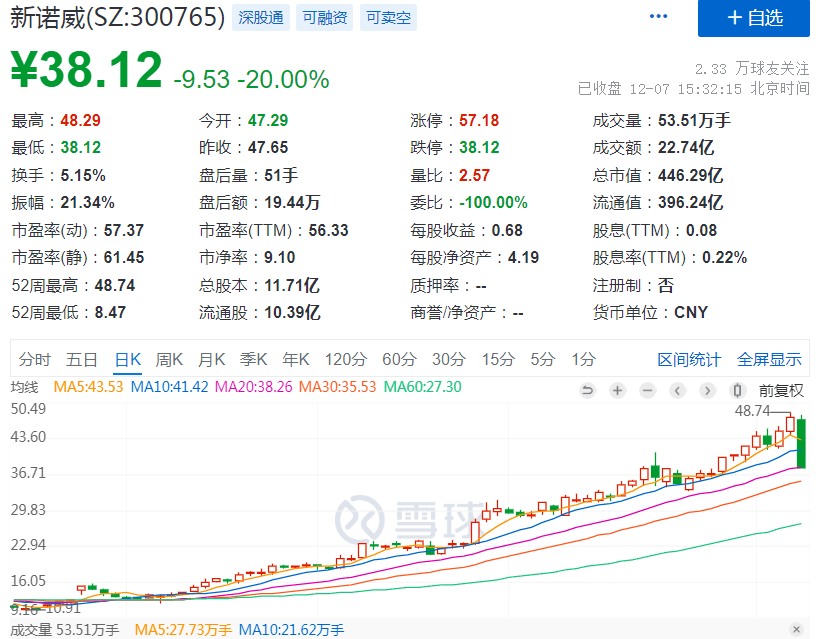The image size is (822, 639).
Task: Select the 季K chart tab
Action: (254, 360)
